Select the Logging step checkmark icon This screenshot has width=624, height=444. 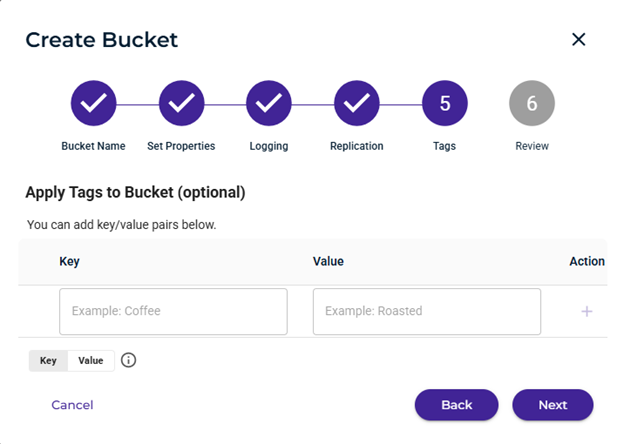point(269,103)
